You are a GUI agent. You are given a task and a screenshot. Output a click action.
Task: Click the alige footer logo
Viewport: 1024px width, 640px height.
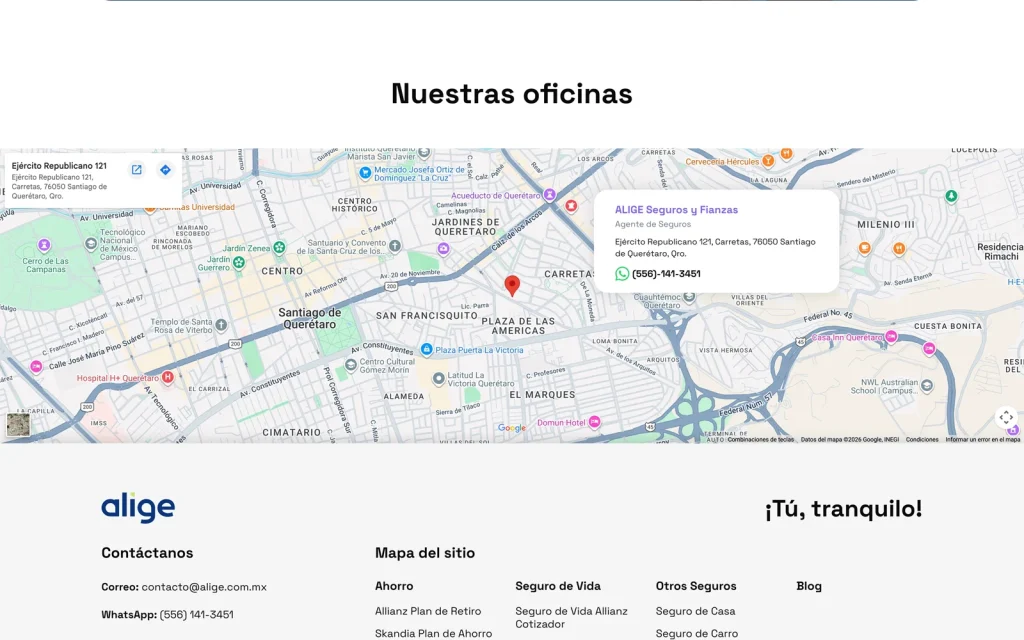click(138, 508)
